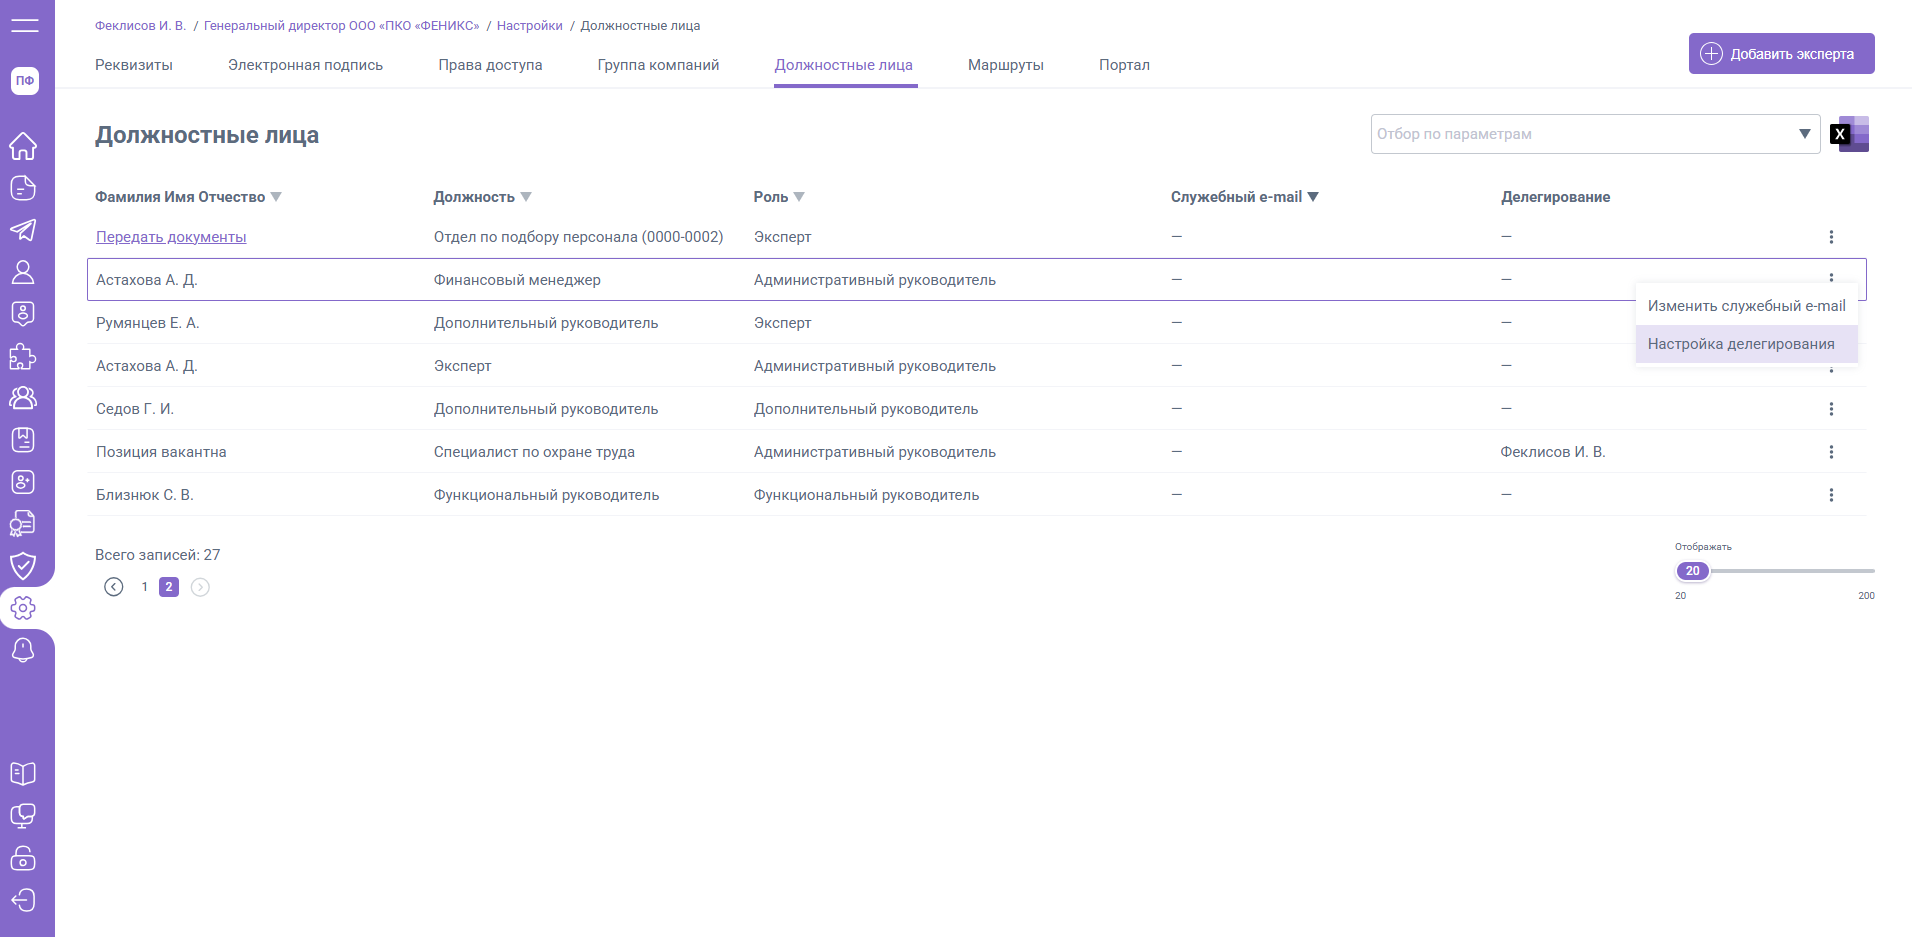Click the Отдел по подбору персонала (0000-0002) cell
The width and height of the screenshot is (1912, 937).
(x=578, y=237)
